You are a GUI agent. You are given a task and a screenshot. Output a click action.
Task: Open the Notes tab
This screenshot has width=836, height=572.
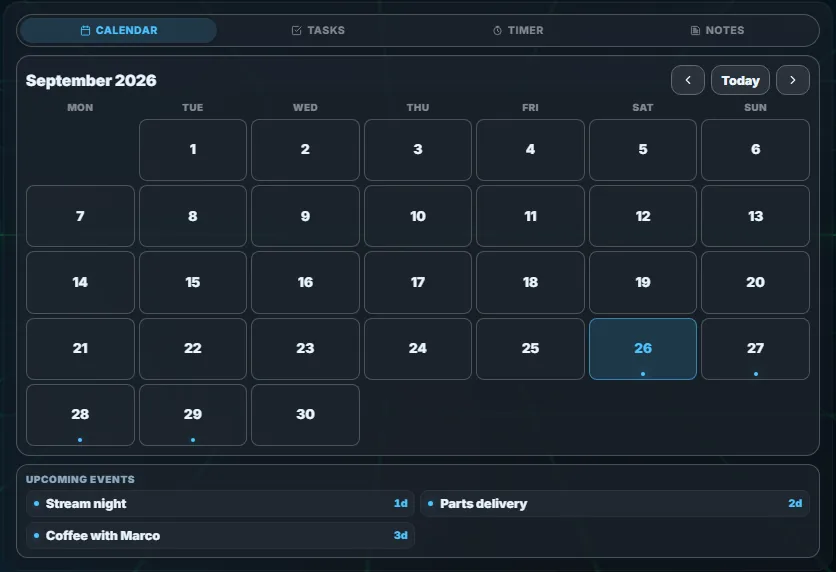tap(718, 30)
